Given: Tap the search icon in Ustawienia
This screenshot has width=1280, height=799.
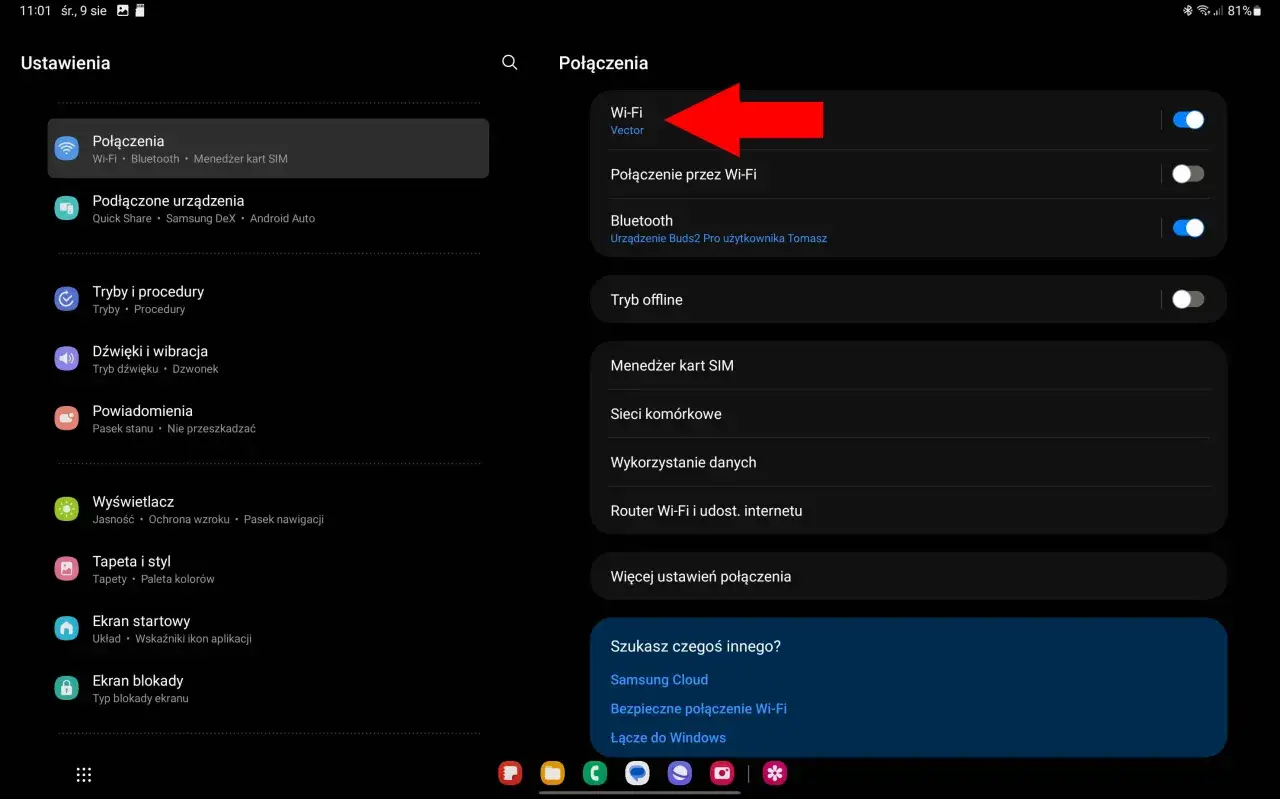Looking at the screenshot, I should click(x=509, y=62).
